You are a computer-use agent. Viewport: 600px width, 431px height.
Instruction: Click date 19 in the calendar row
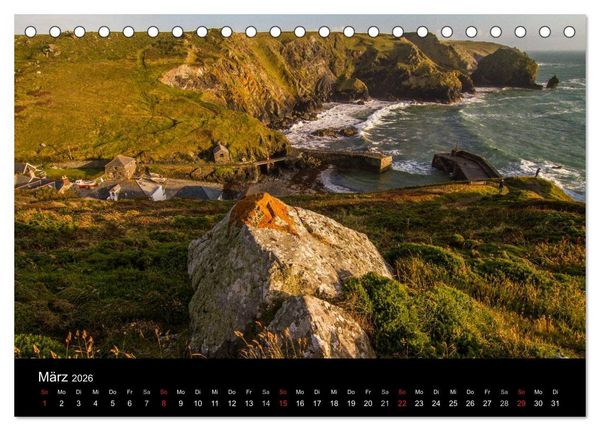[351, 403]
